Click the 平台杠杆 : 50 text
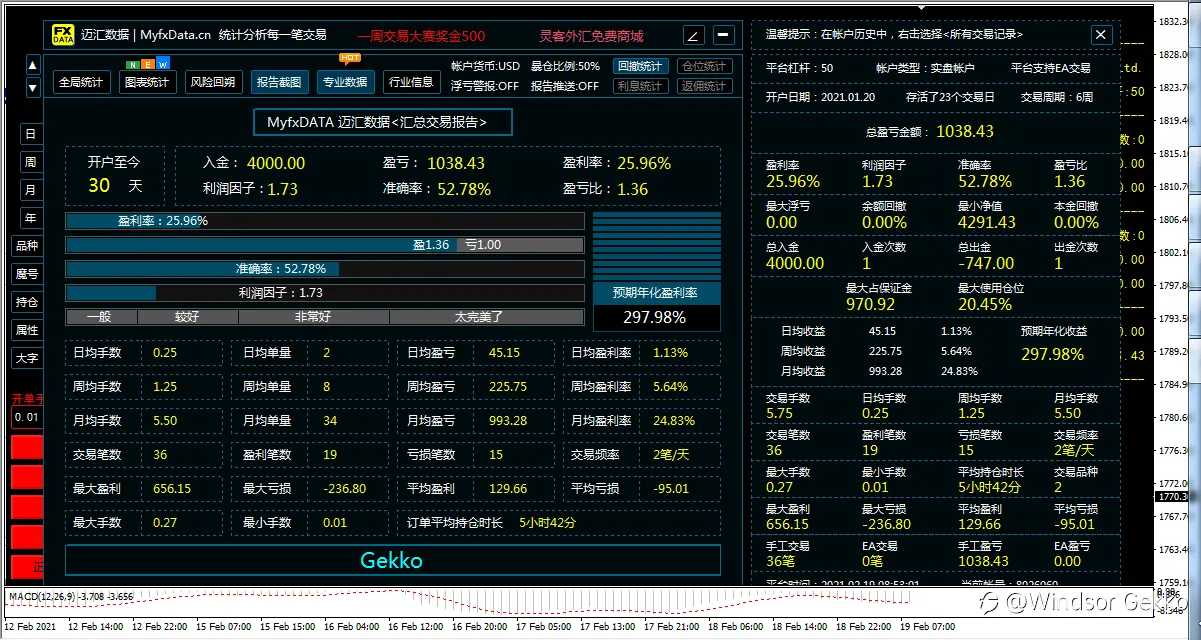This screenshot has height=640, width=1201. click(799, 68)
